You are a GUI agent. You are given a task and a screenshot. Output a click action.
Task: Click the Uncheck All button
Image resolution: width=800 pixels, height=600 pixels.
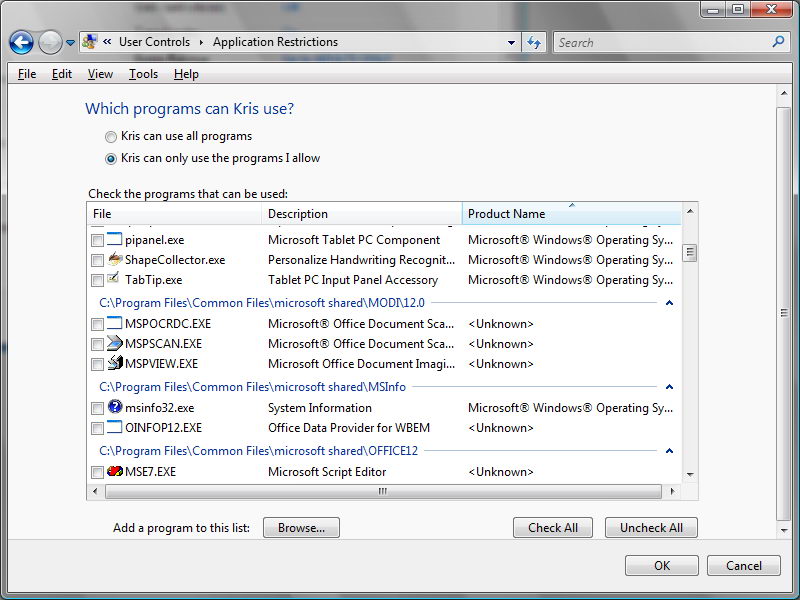click(651, 528)
